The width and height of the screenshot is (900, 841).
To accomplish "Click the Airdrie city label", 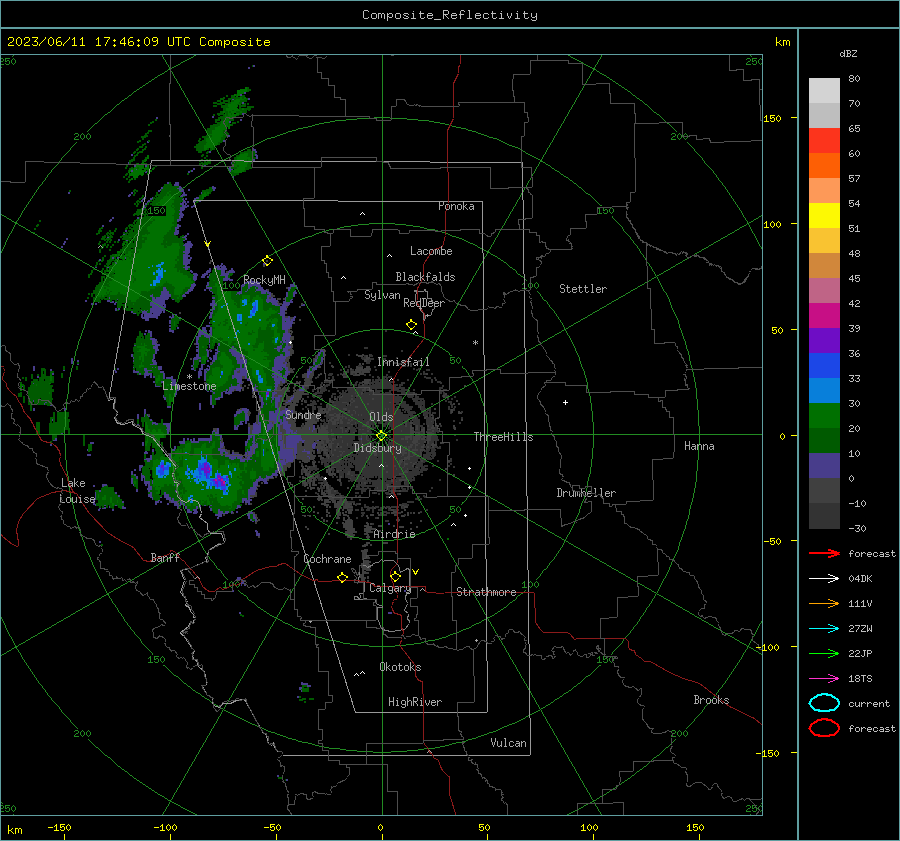I will (x=394, y=534).
